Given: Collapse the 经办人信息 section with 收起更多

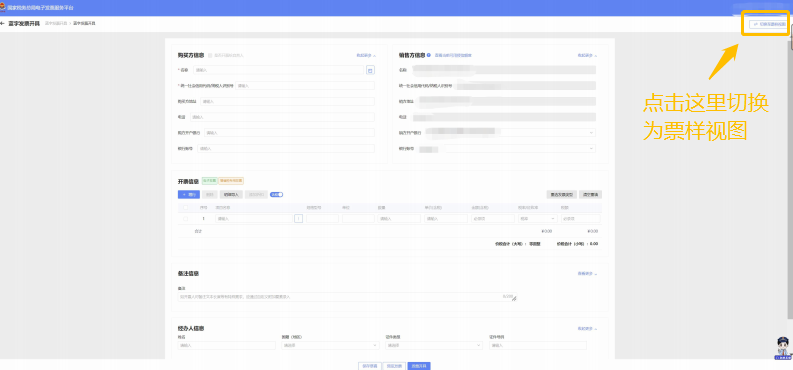Looking at the screenshot, I should coord(587,329).
